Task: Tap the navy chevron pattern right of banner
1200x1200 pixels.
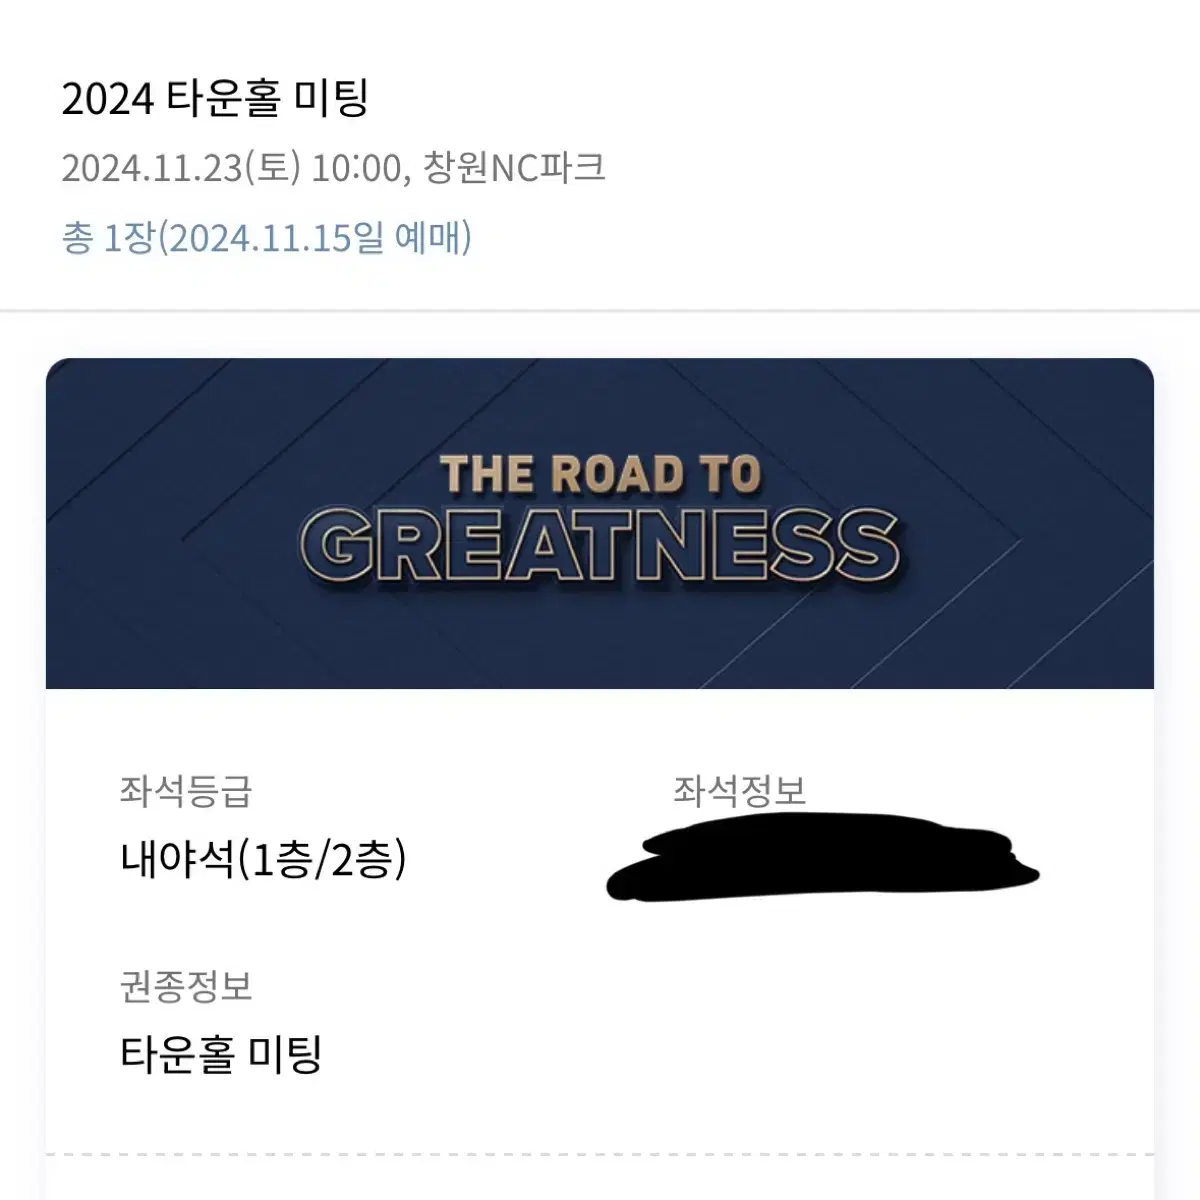Action: coord(1030,523)
